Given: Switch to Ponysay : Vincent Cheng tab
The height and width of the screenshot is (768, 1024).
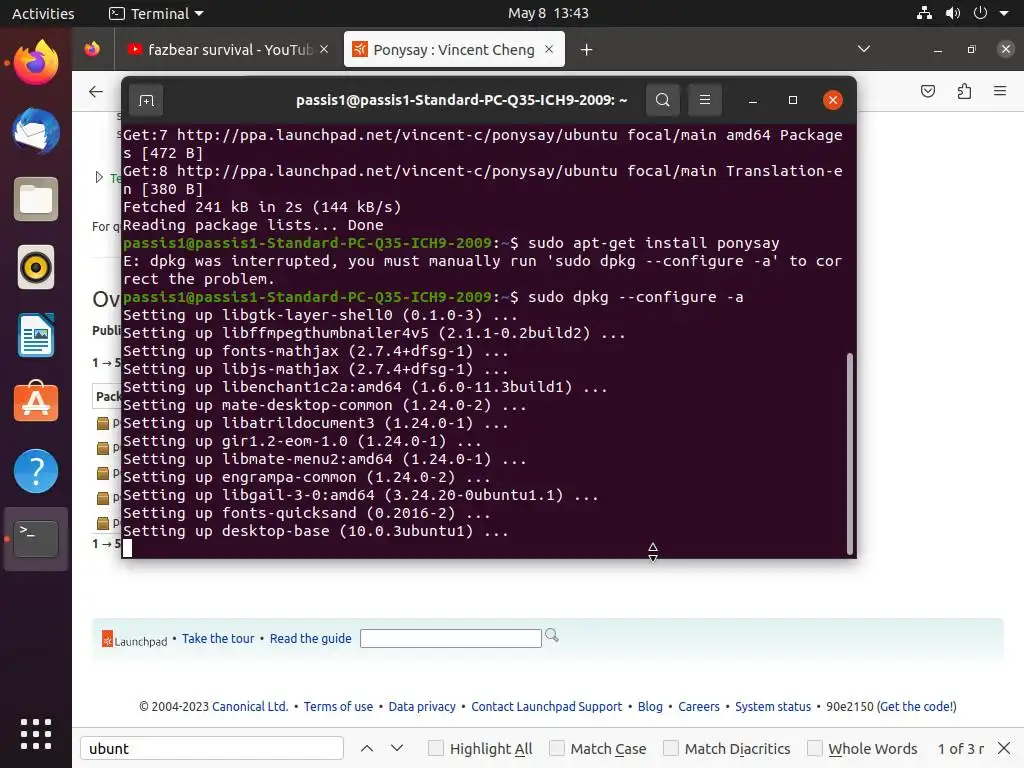Looking at the screenshot, I should pos(454,50).
